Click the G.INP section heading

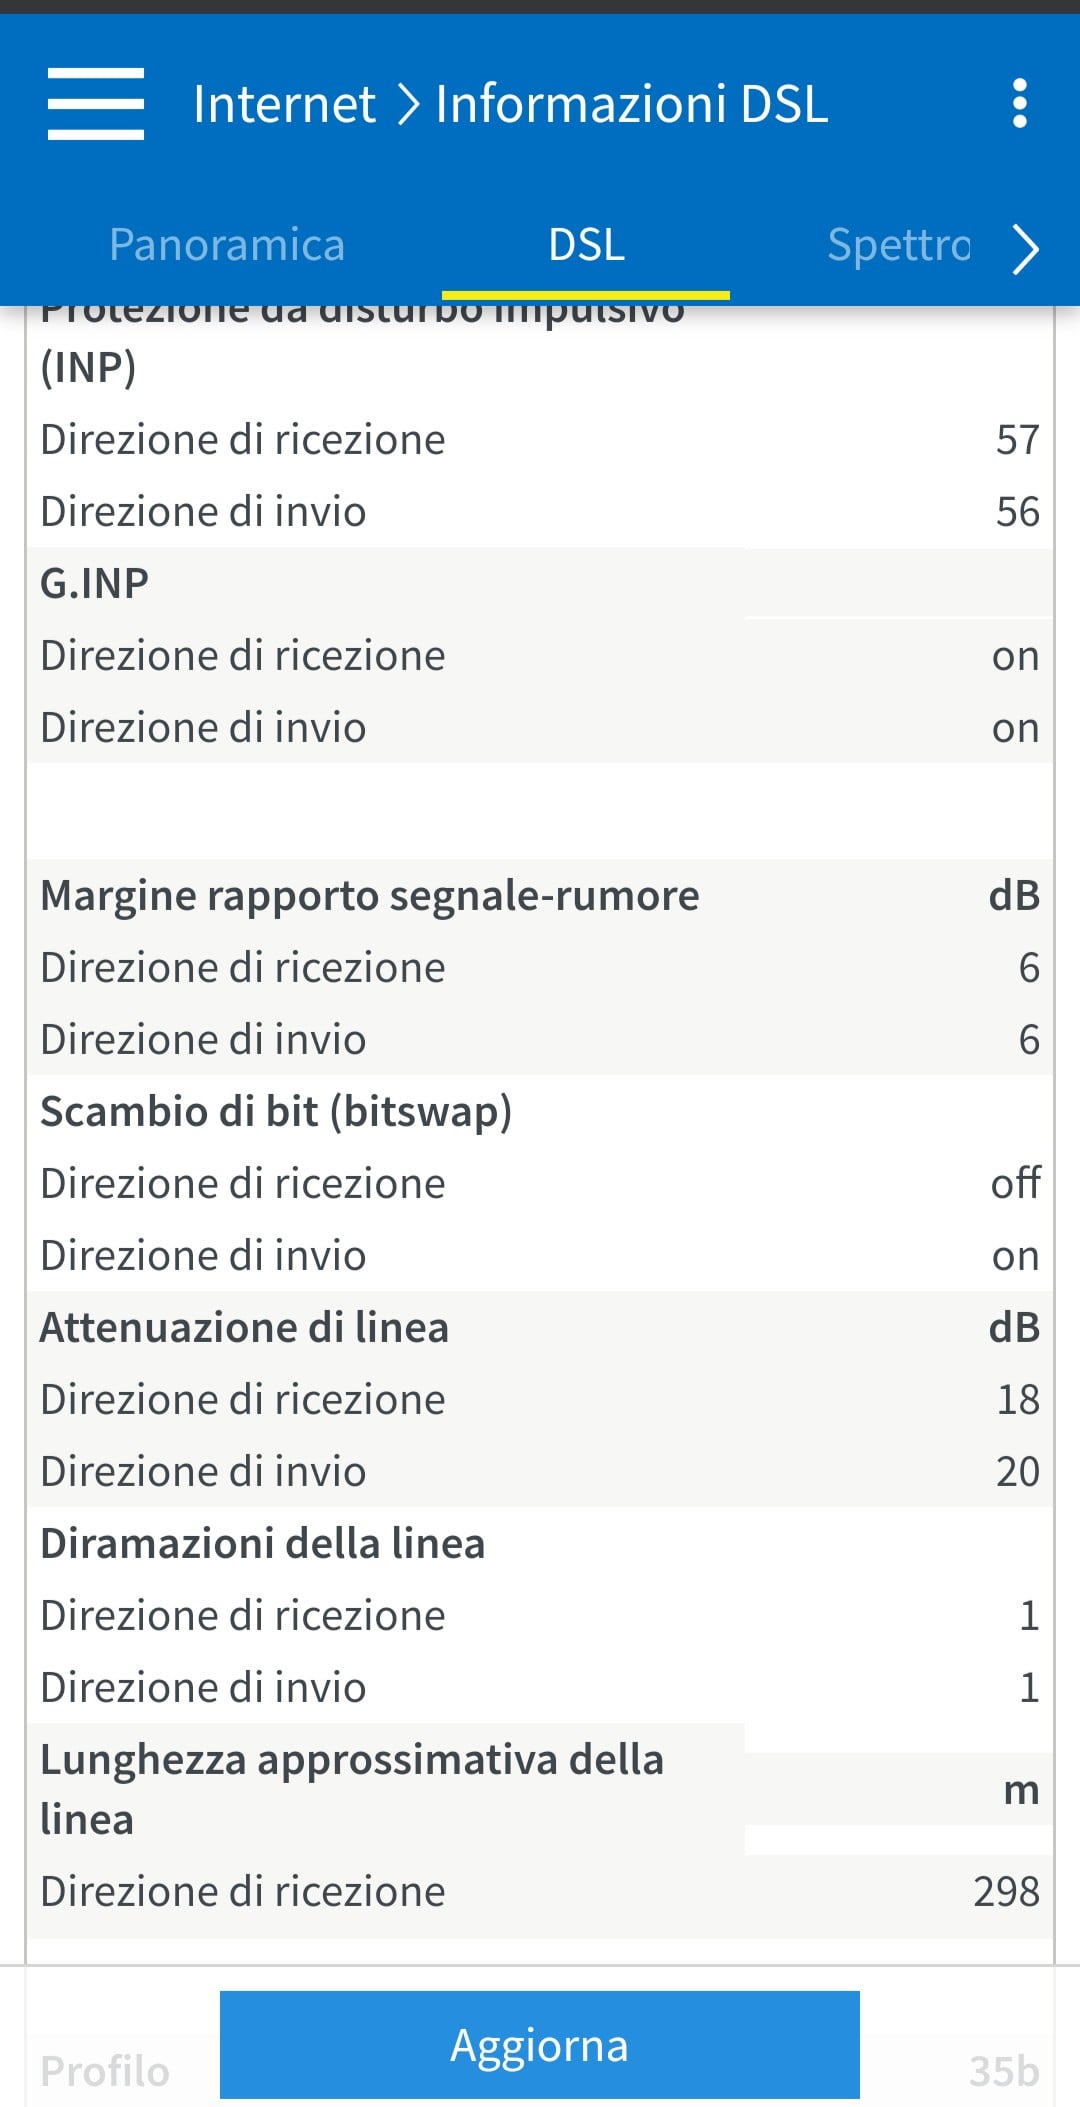(x=95, y=583)
